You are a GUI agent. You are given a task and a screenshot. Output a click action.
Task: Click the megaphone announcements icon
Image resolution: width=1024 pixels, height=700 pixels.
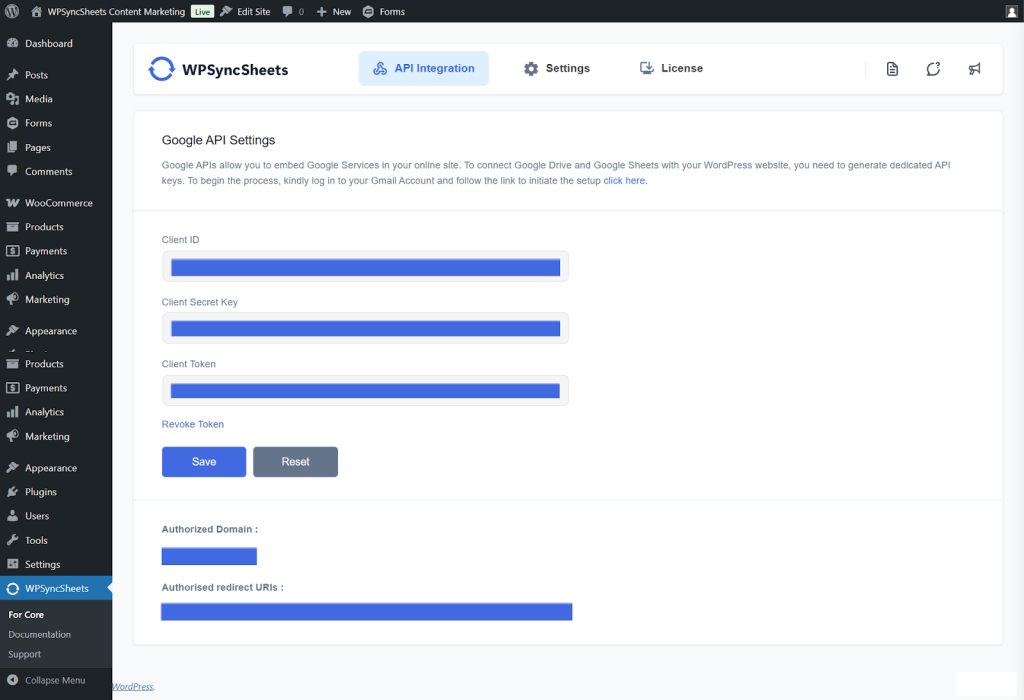click(974, 69)
